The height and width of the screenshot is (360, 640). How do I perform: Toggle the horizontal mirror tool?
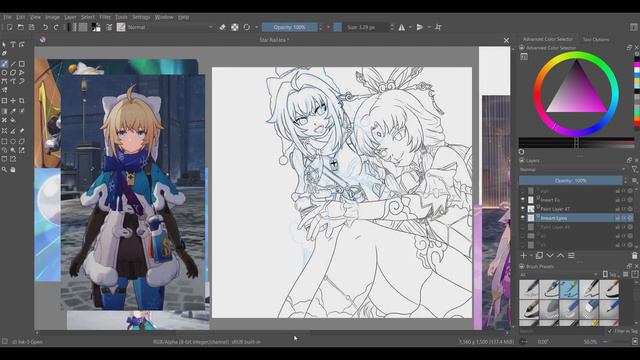[402, 27]
